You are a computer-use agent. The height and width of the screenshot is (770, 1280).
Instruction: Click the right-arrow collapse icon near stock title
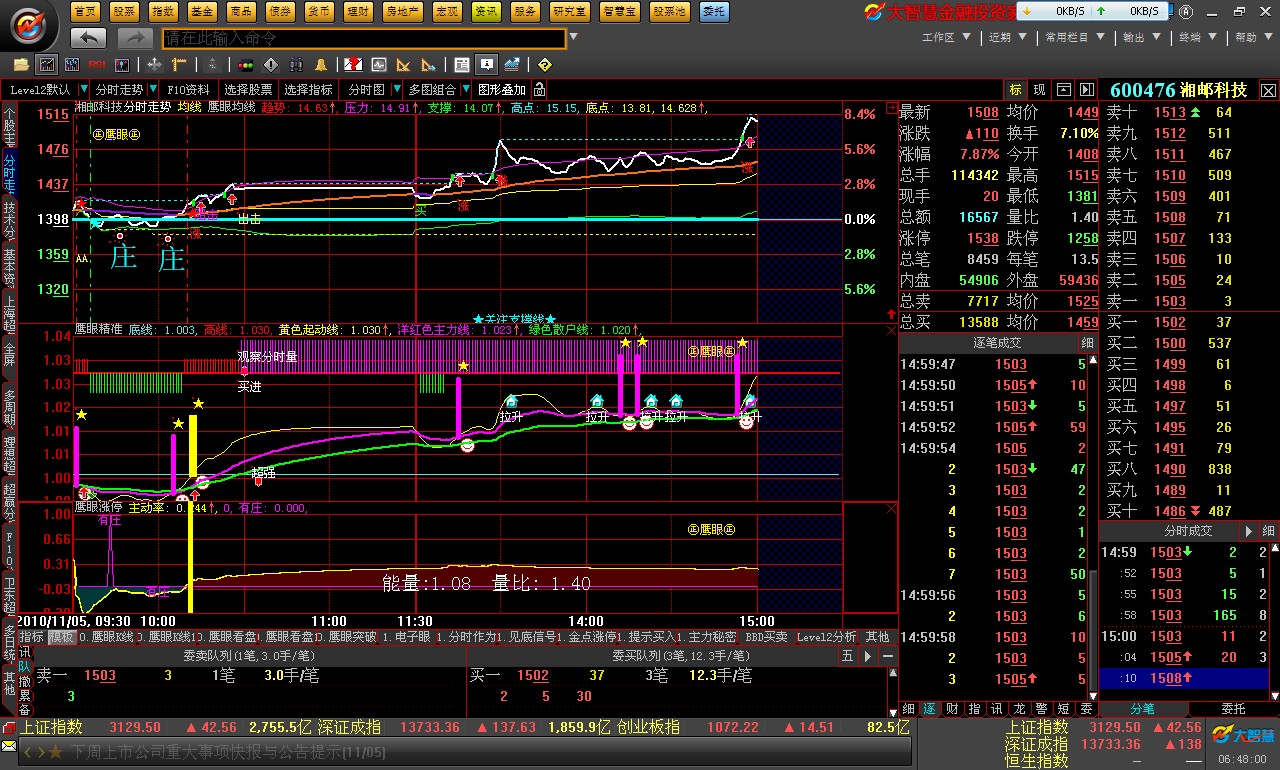pyautogui.click(x=1085, y=90)
